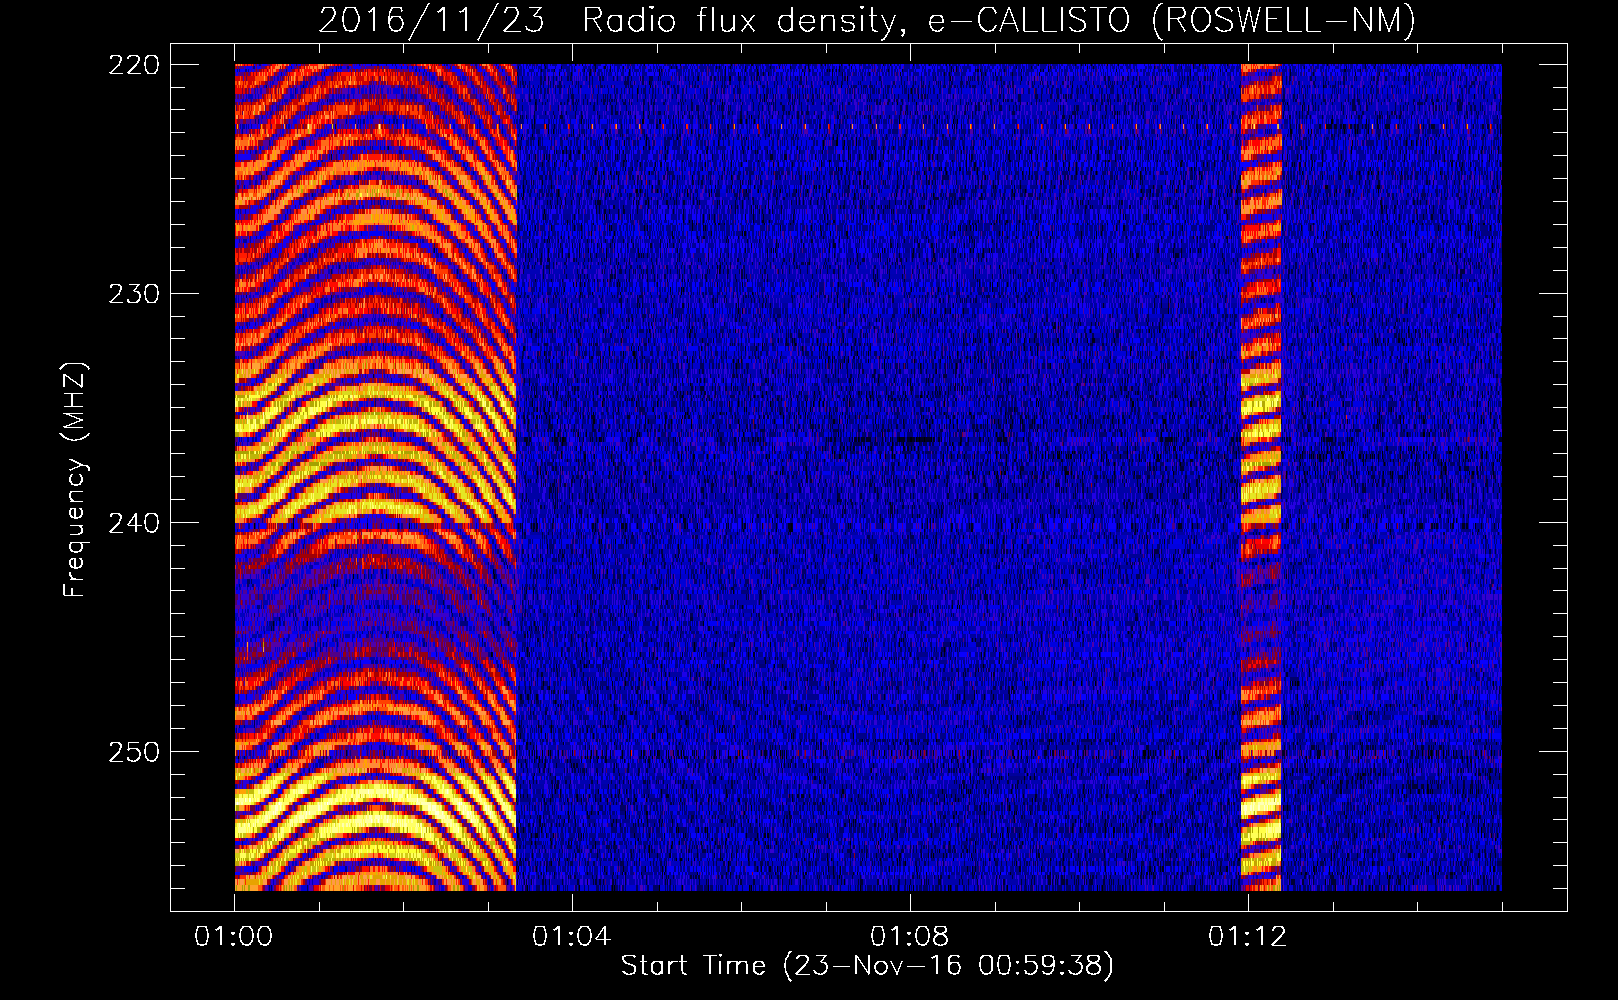Click the 'Frequency (MHZ)' axis title
This screenshot has width=1618, height=1000.
pos(75,480)
